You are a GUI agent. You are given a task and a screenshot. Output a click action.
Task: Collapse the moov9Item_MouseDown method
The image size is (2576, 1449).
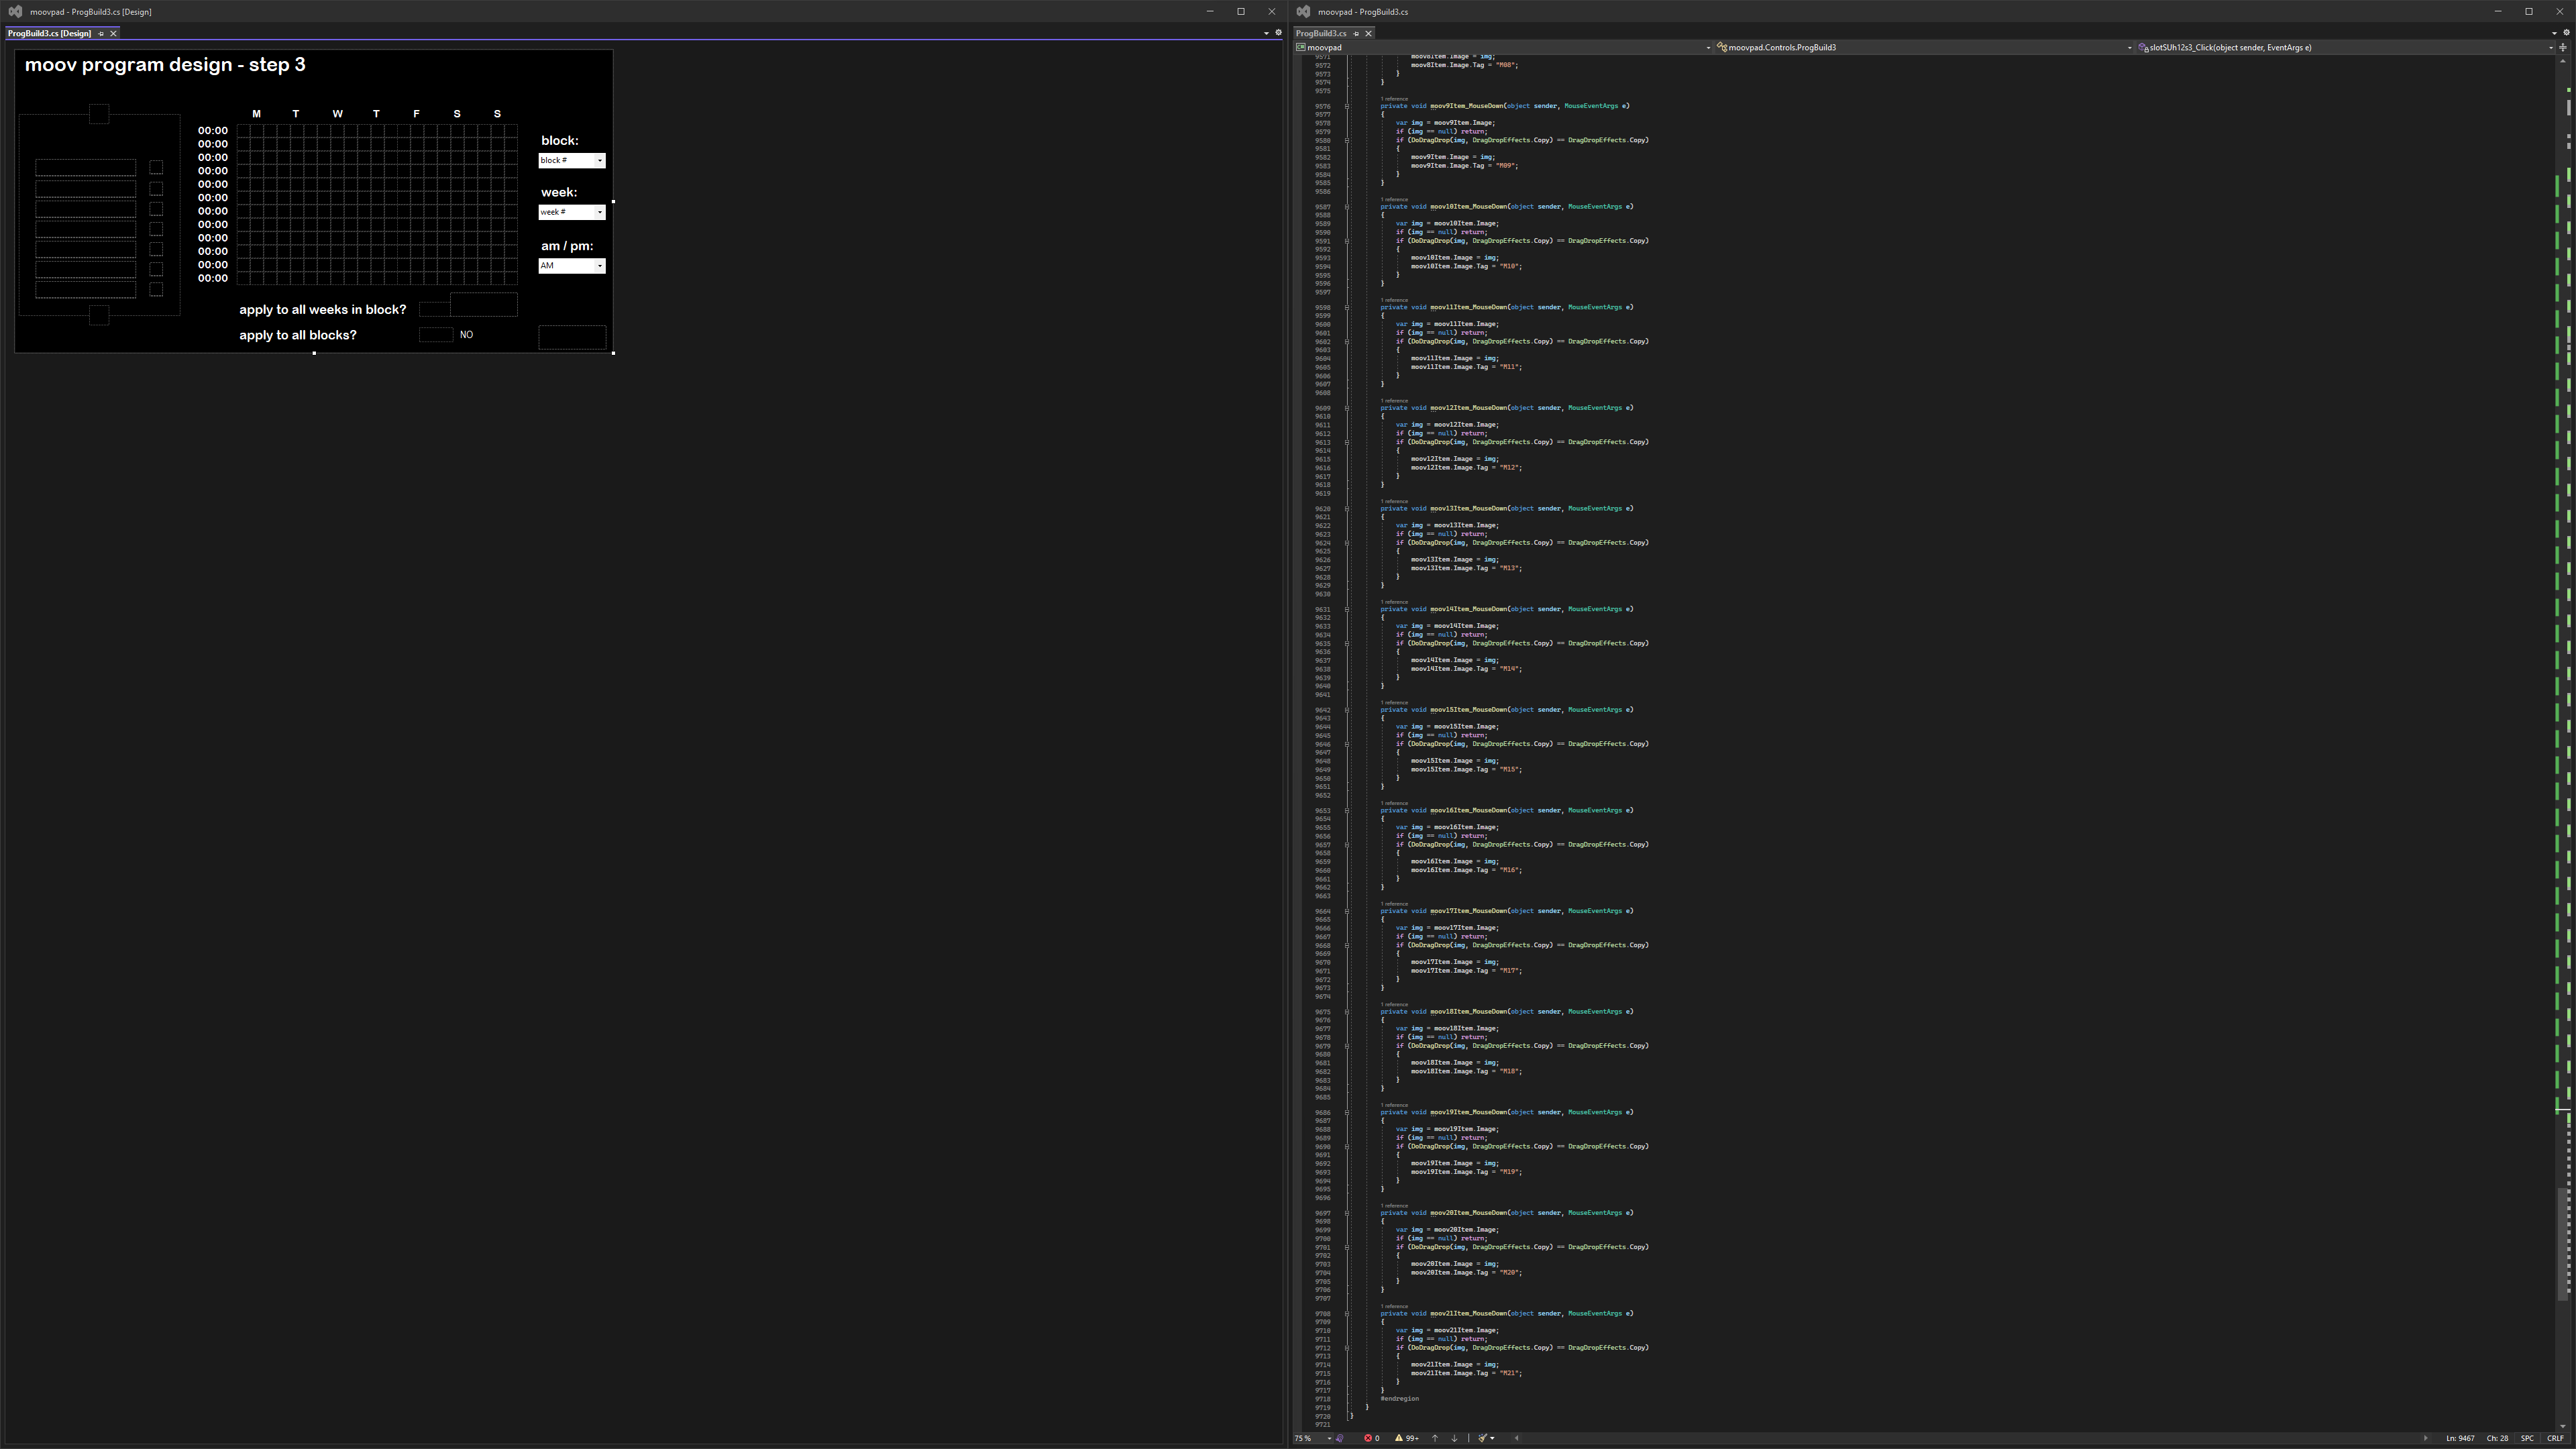[x=1346, y=106]
